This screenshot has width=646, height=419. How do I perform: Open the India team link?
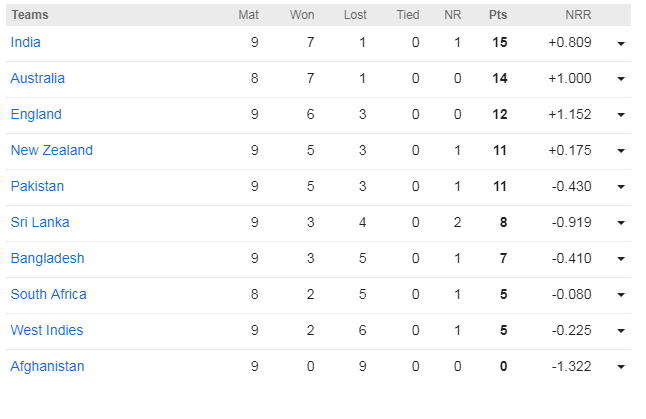click(x=25, y=42)
